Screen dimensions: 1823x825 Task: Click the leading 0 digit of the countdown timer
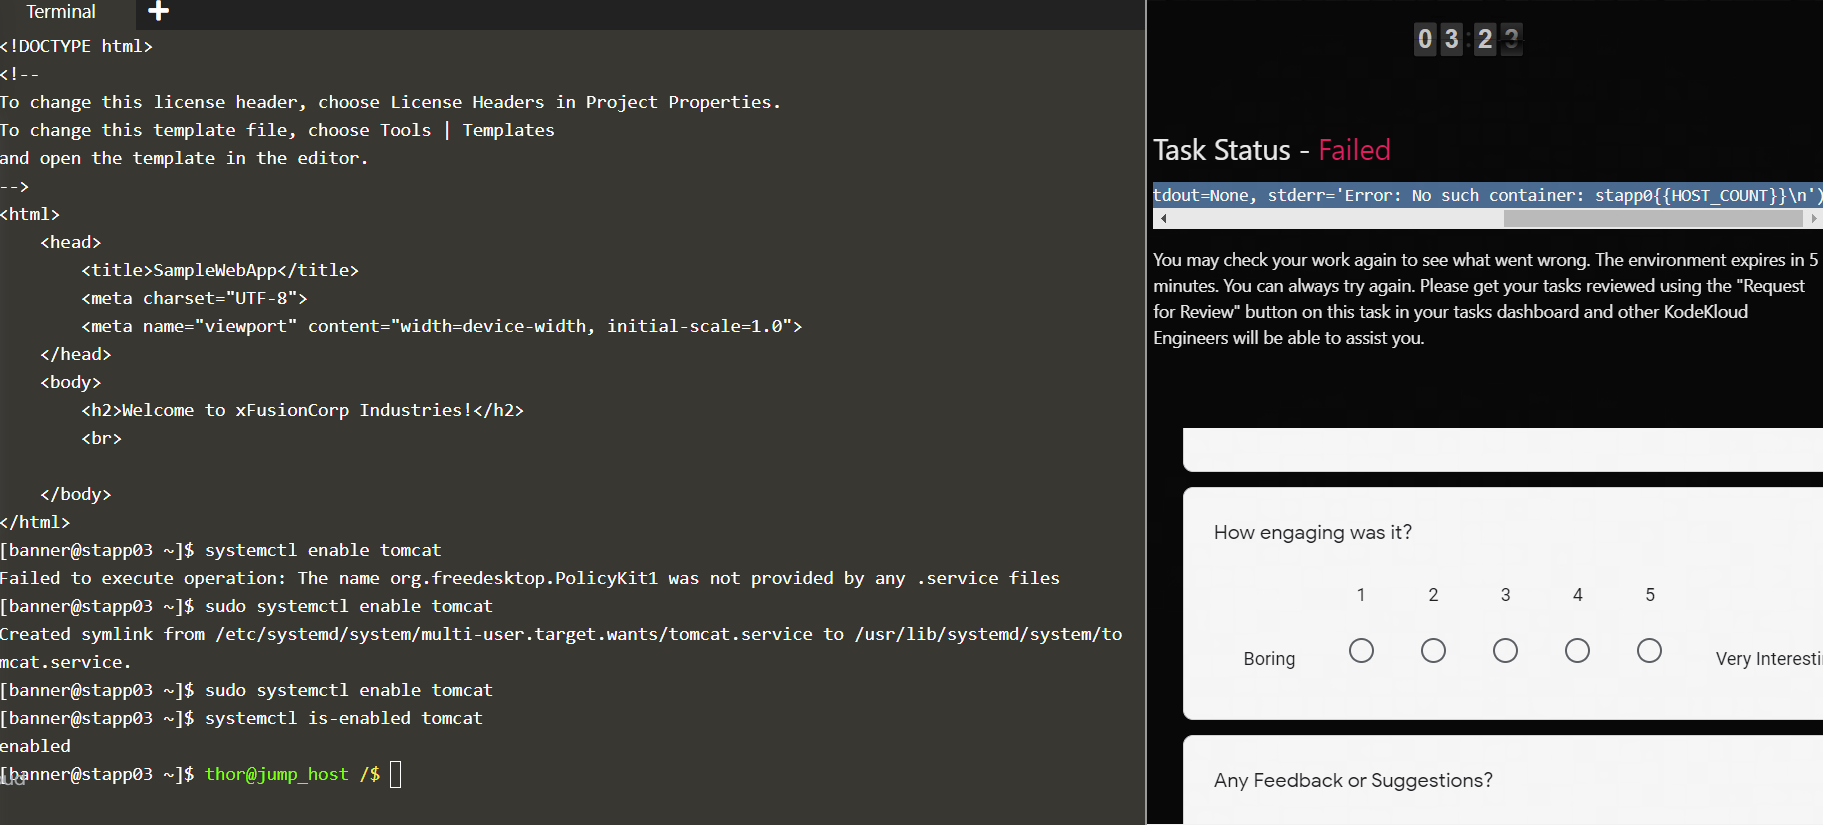1425,39
